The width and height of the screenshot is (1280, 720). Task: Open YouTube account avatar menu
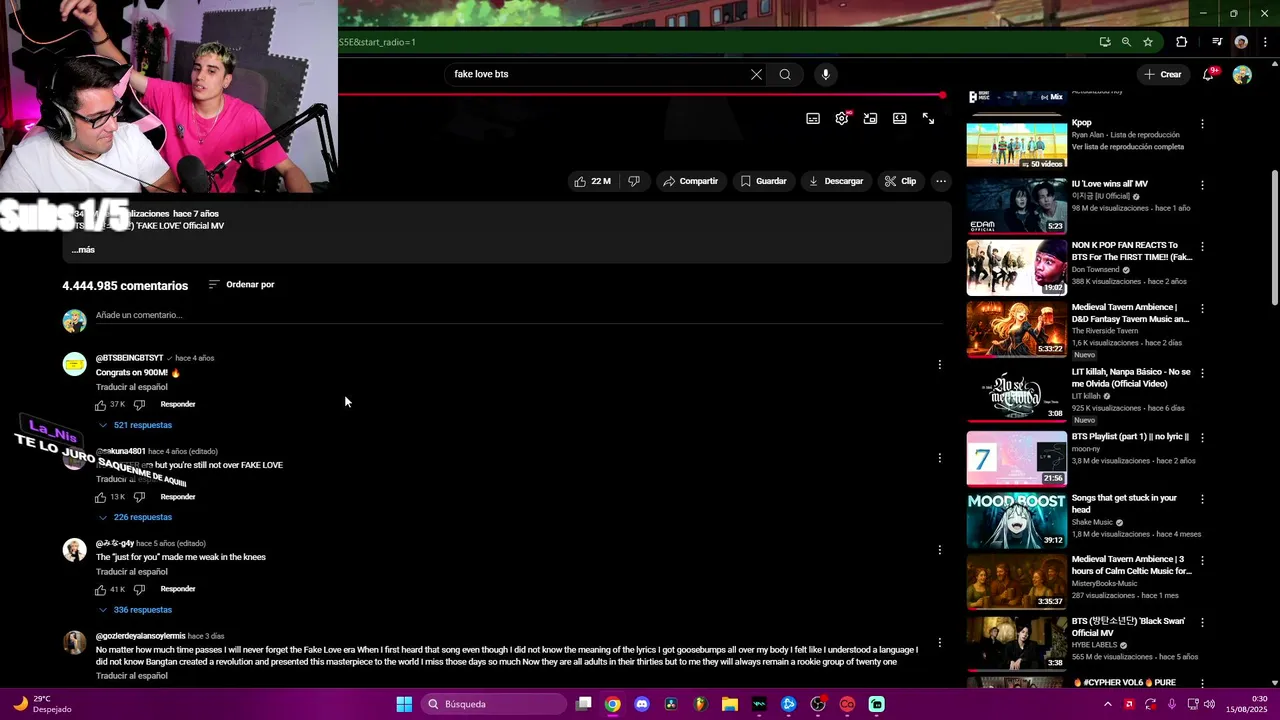[x=1242, y=75]
